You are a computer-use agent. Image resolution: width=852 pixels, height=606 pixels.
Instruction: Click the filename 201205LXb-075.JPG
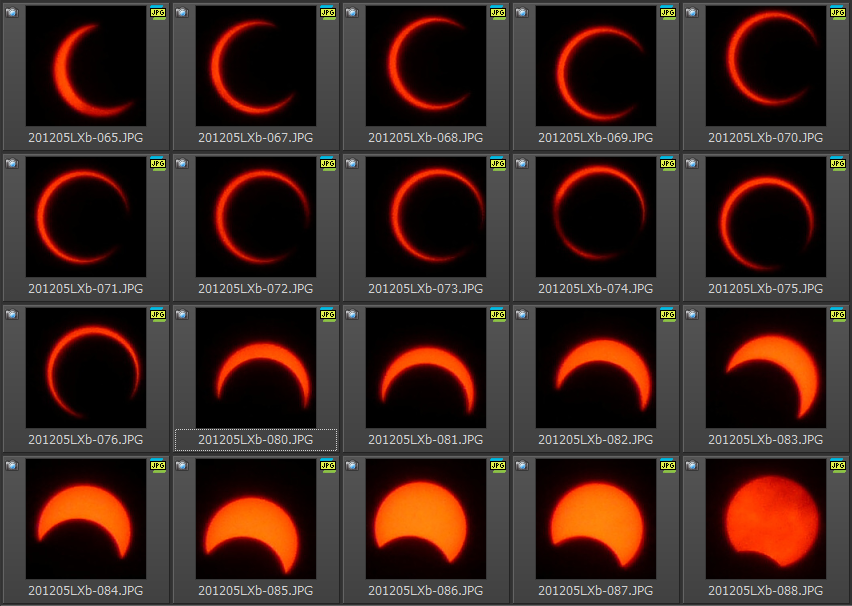766,289
